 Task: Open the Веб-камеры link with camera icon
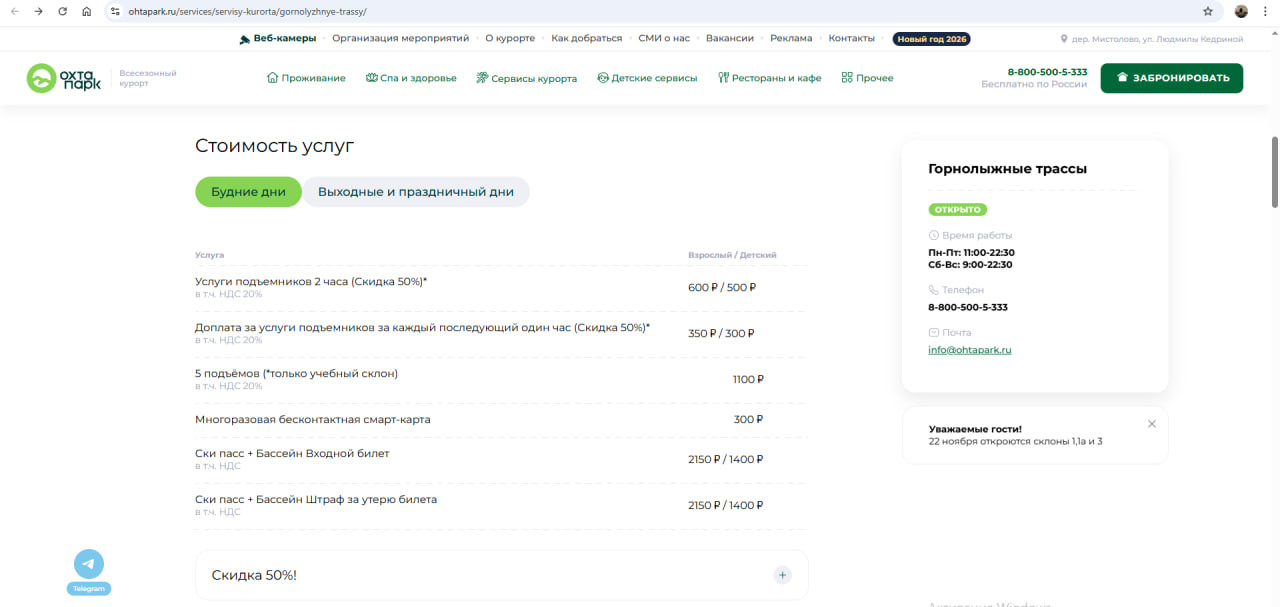point(278,38)
